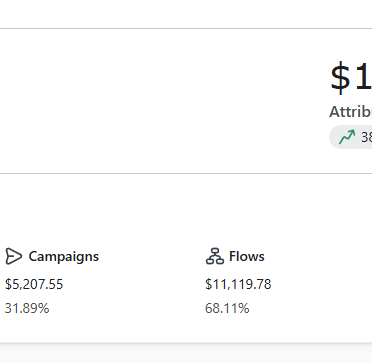Click the letter F in Flows
The image size is (372, 363).
pos(233,256)
